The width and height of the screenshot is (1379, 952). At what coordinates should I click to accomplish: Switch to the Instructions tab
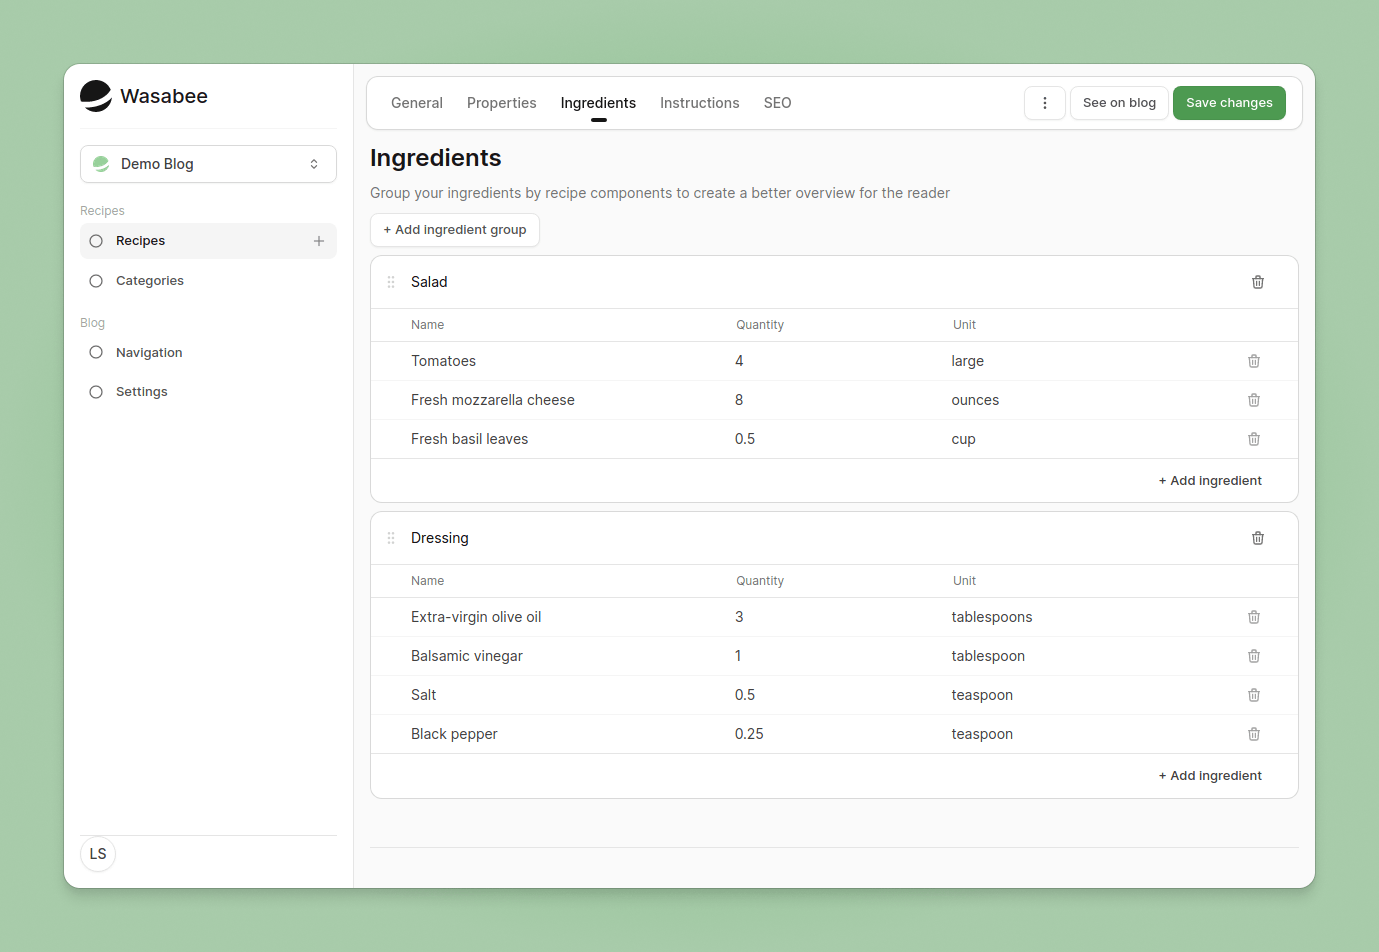[x=700, y=103]
